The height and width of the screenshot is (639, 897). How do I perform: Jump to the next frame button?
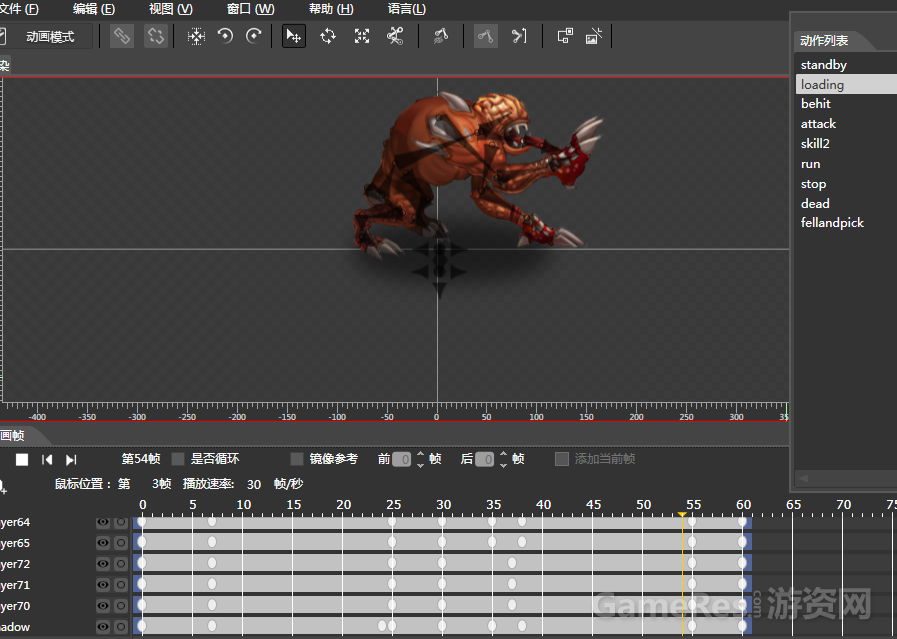71,460
